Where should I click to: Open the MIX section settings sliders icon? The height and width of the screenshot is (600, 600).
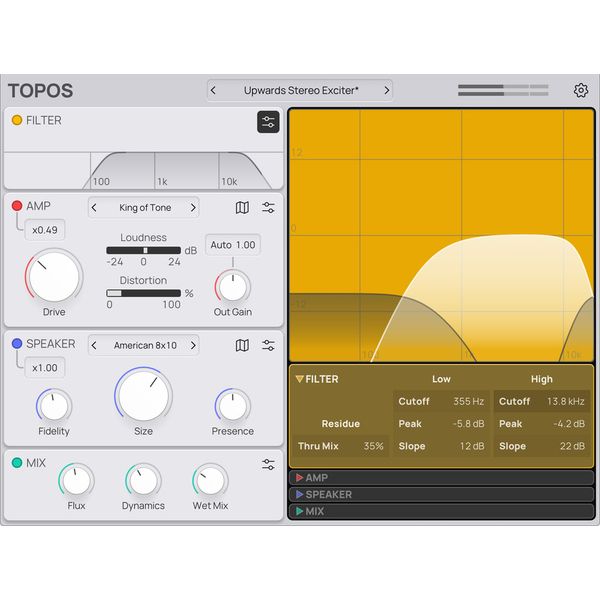pos(268,465)
